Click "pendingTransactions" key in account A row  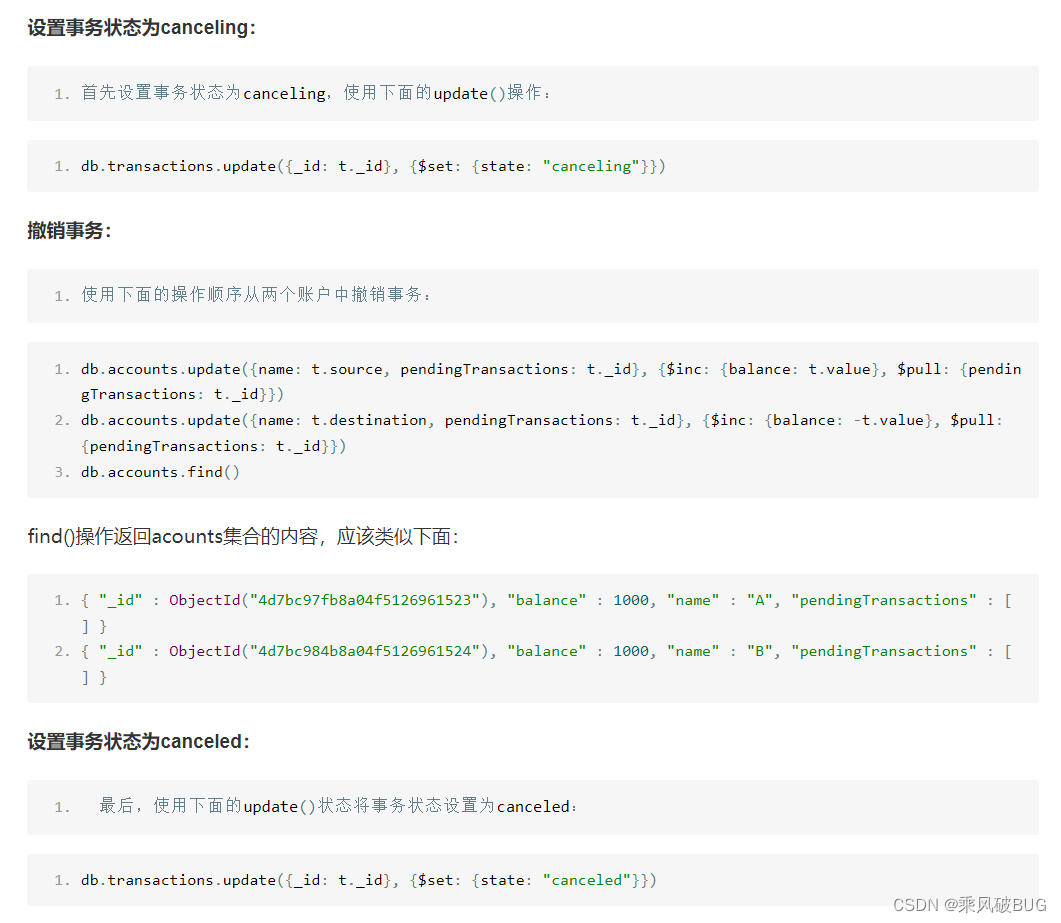click(x=884, y=600)
